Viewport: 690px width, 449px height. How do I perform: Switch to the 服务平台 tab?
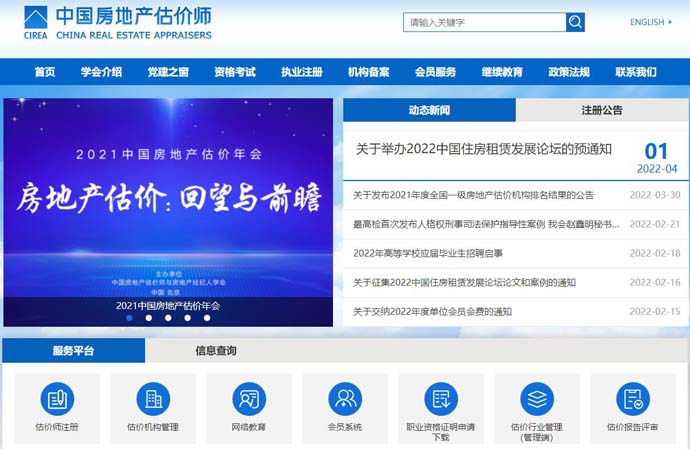[x=73, y=351]
